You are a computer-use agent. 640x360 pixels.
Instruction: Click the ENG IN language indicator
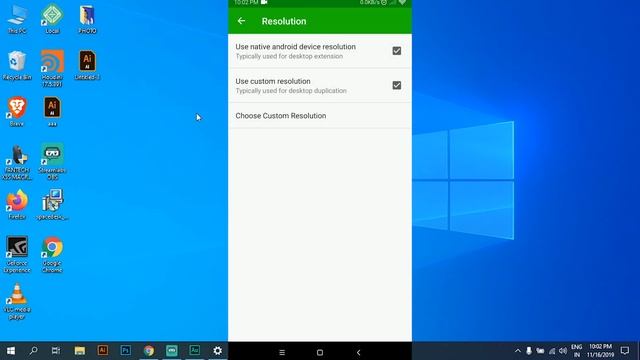(x=576, y=351)
